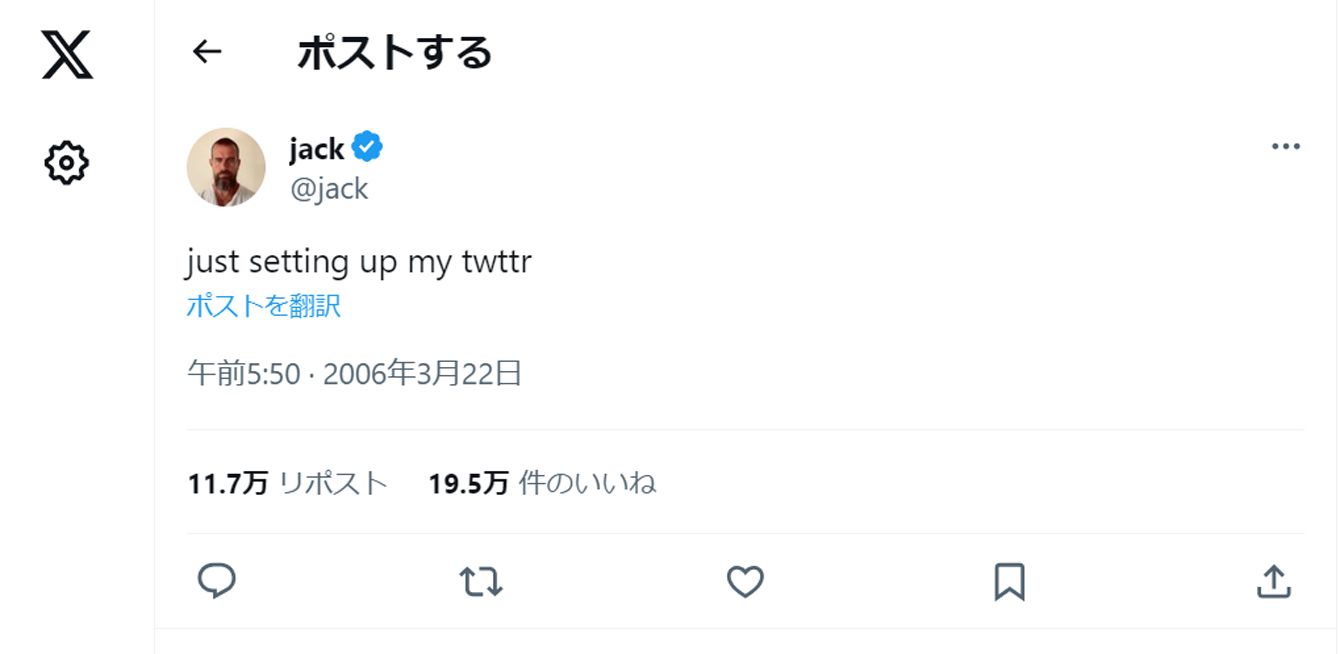Click the share upload arrow icon
1340x654 pixels.
coord(1273,581)
